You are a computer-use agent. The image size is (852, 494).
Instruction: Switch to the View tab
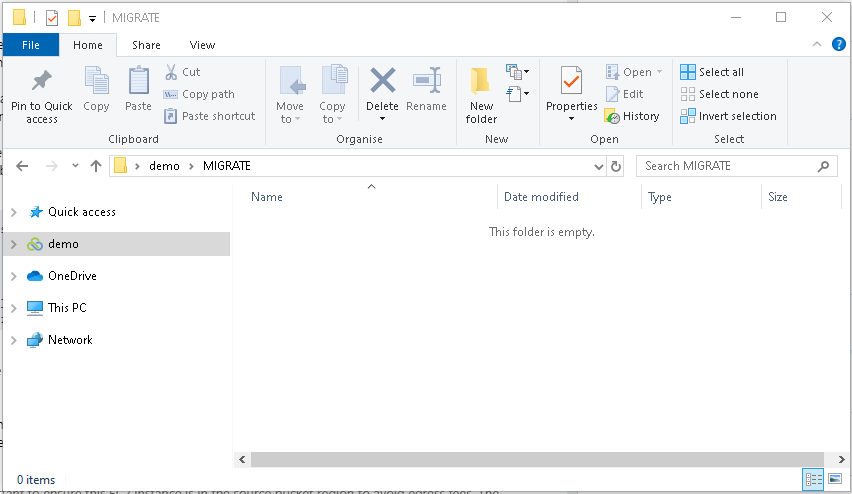202,45
